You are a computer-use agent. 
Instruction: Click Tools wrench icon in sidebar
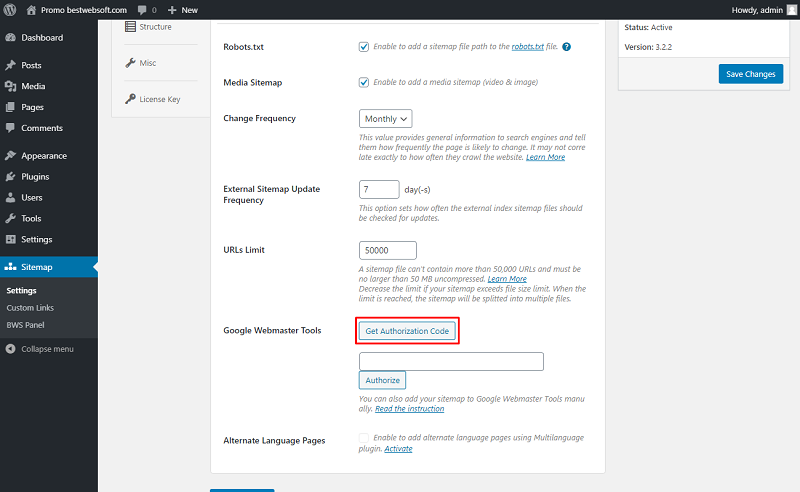[x=10, y=218]
